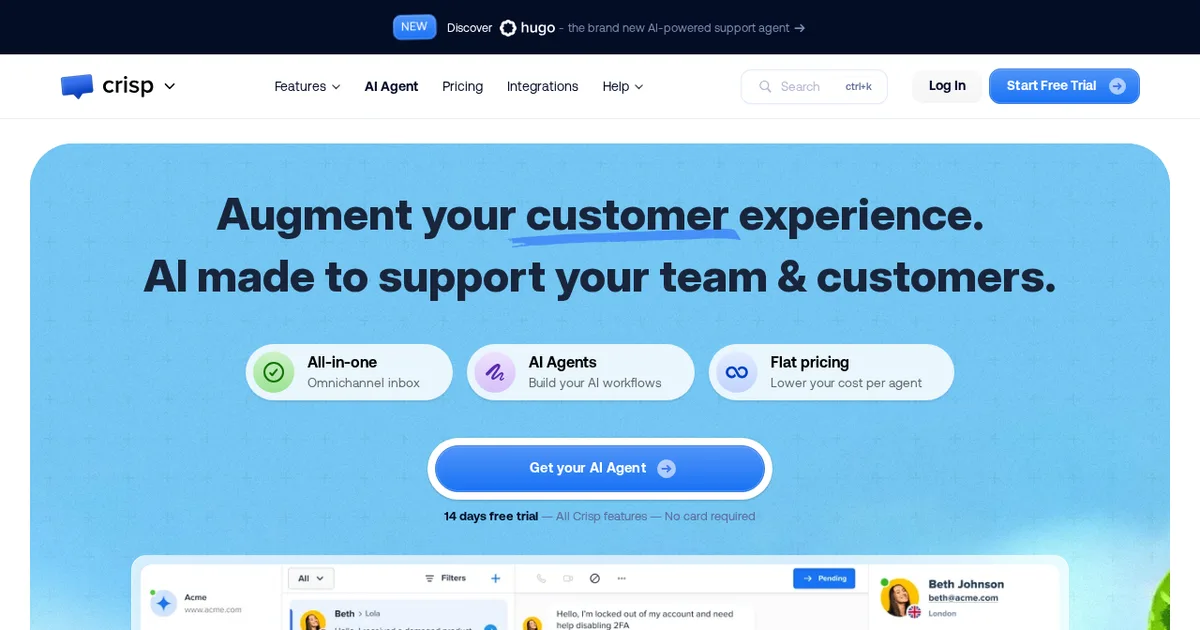Click the Acme workspace sparkle icon
The image size is (1200, 630).
pos(164,603)
